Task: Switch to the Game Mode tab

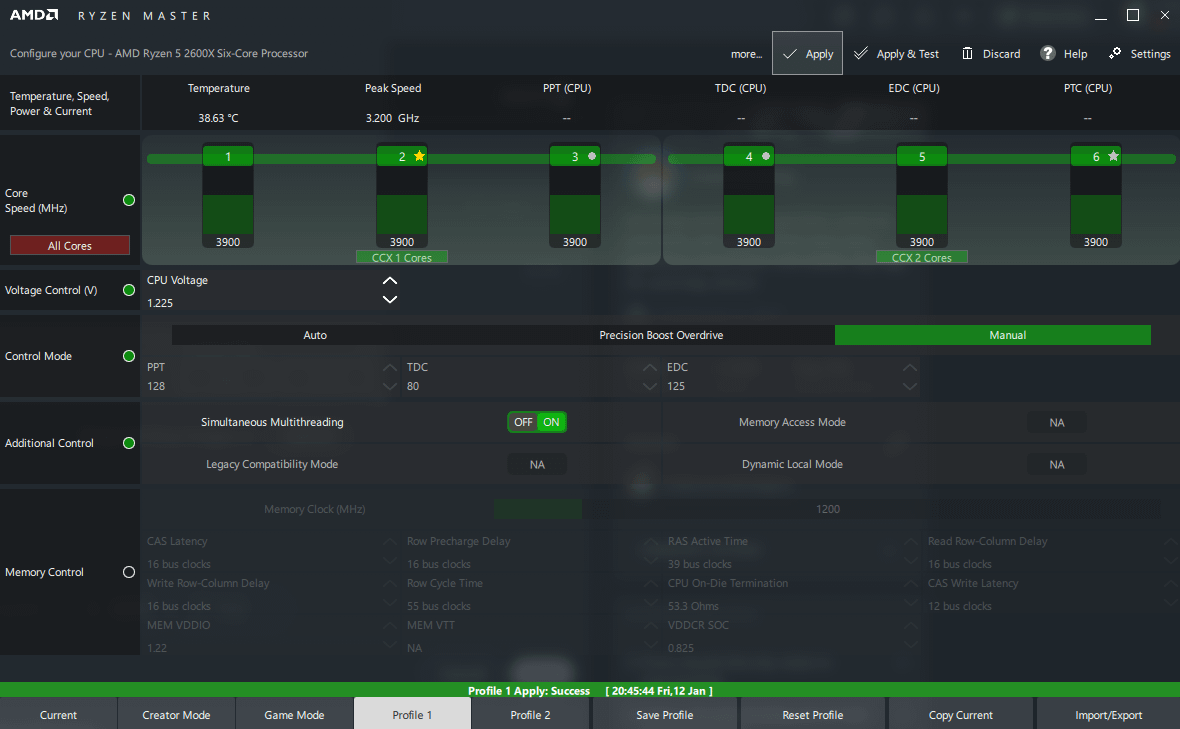Action: (x=294, y=715)
